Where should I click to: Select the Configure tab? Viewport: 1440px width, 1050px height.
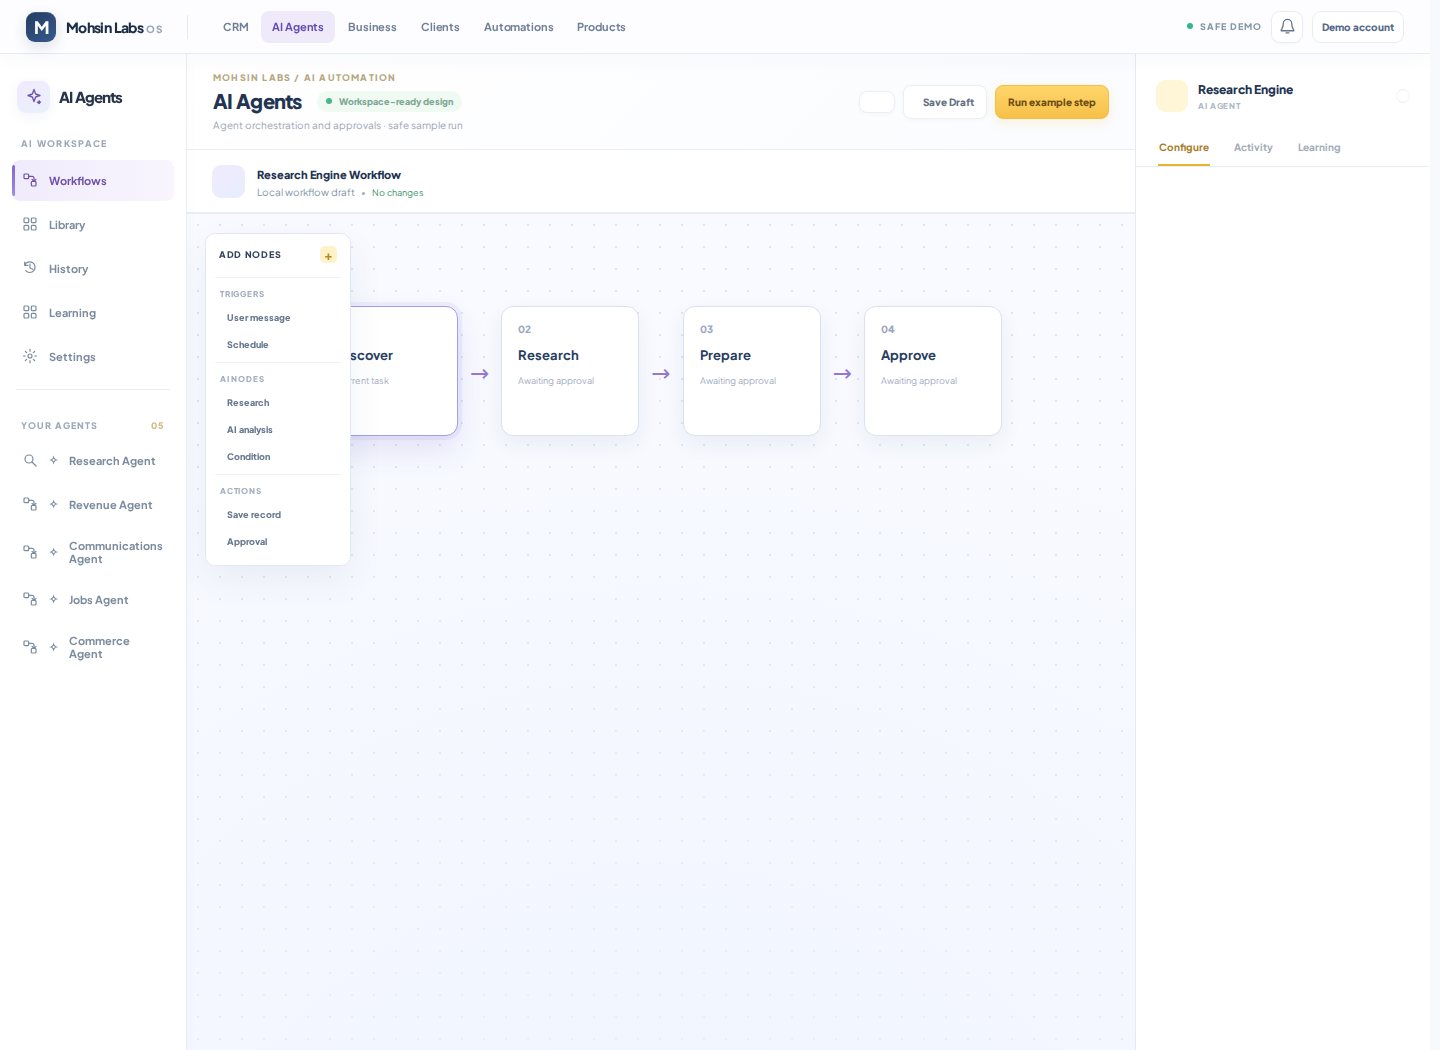pyautogui.click(x=1184, y=148)
